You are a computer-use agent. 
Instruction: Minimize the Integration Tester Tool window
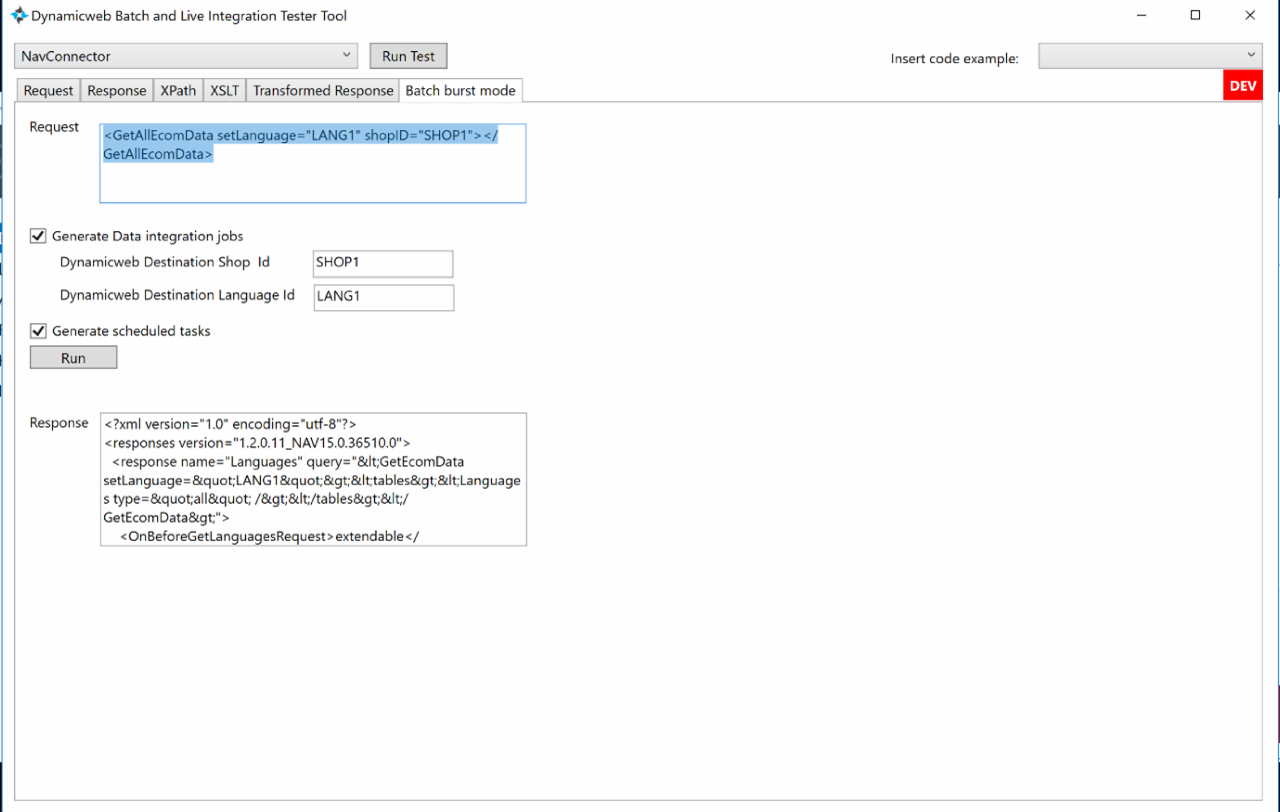click(1141, 16)
